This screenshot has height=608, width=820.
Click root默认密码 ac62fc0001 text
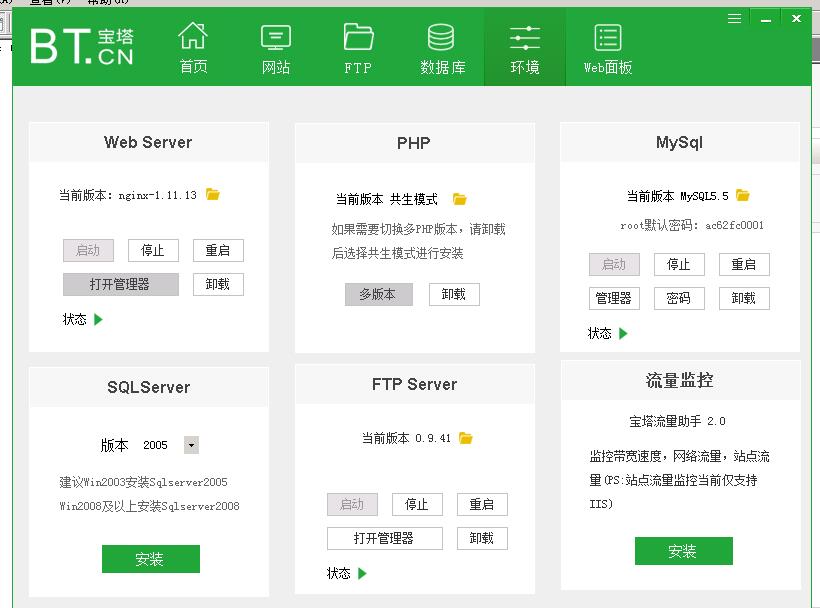pyautogui.click(x=692, y=225)
